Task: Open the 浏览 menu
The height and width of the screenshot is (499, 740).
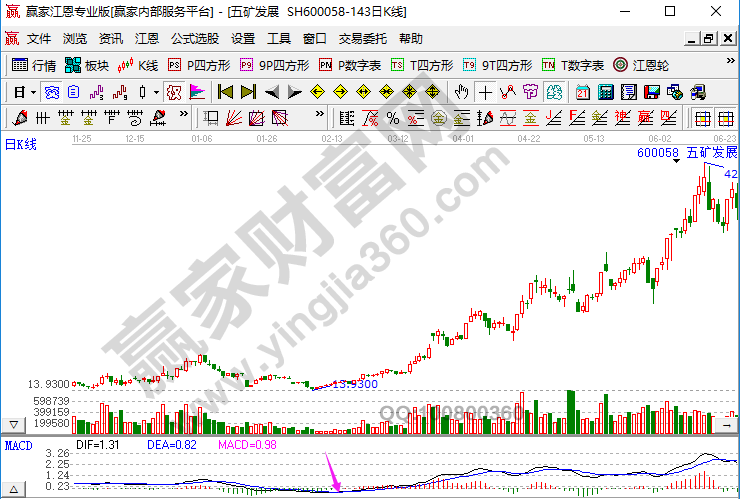Action: tap(75, 38)
